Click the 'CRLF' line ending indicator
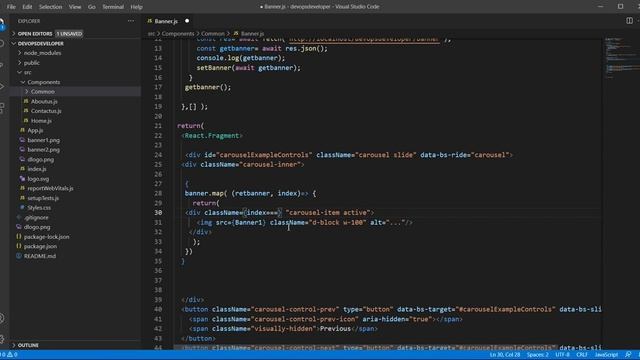 [582, 355]
